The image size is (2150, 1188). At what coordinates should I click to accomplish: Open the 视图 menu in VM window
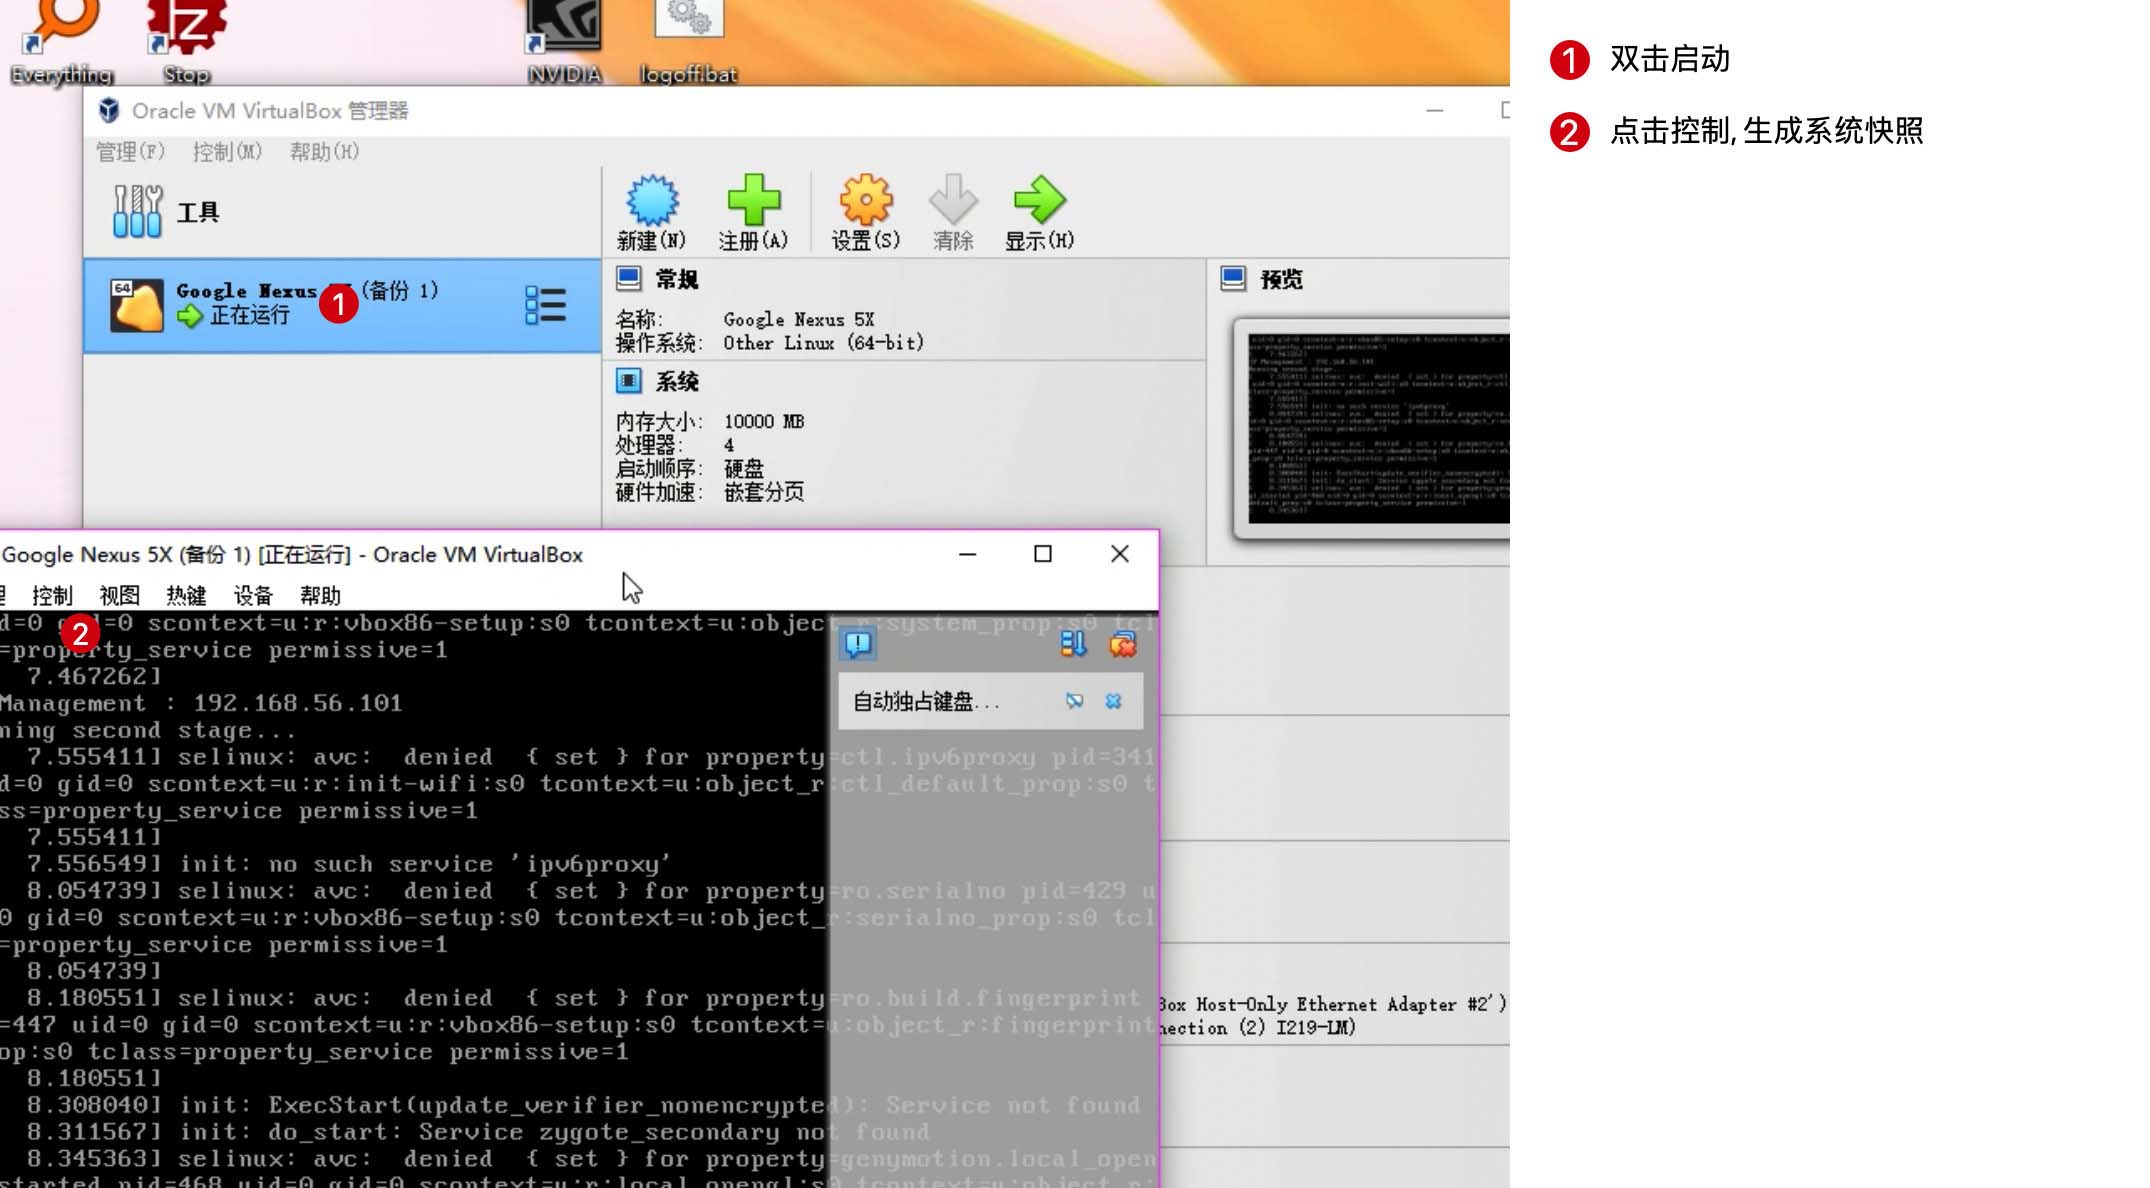pos(119,596)
